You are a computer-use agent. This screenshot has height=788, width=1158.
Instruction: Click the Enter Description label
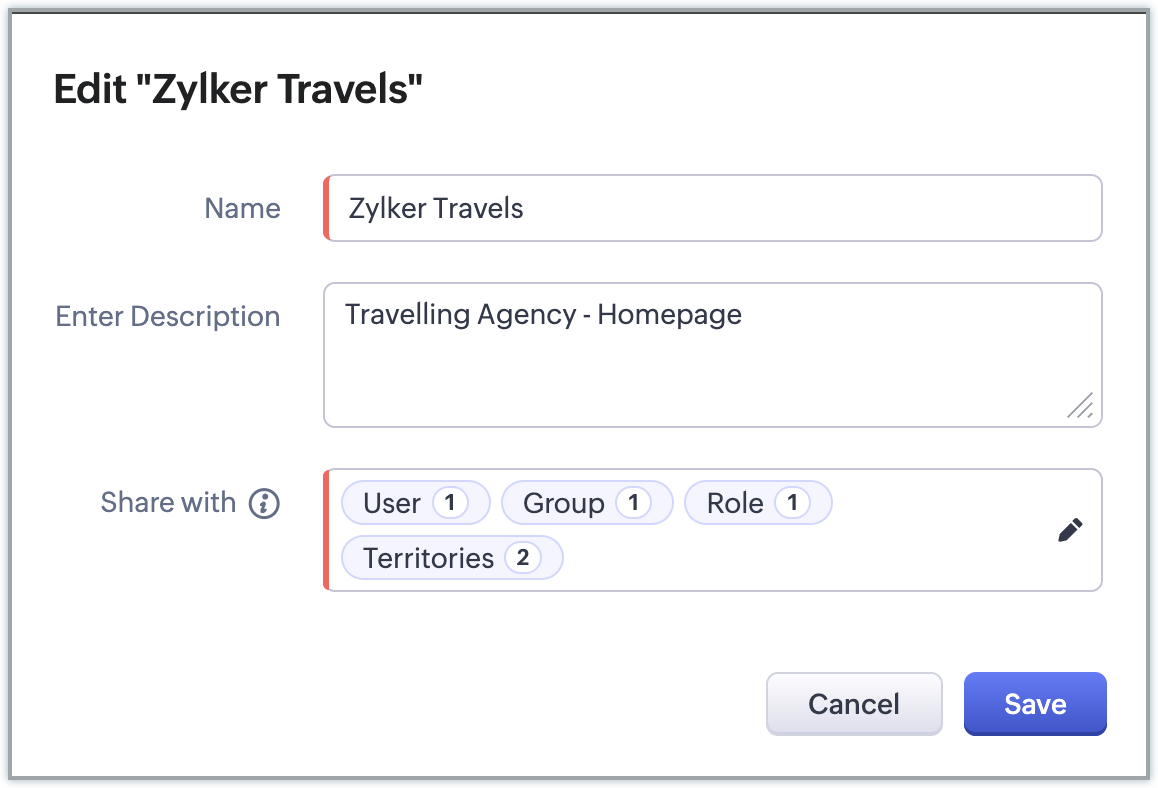168,317
